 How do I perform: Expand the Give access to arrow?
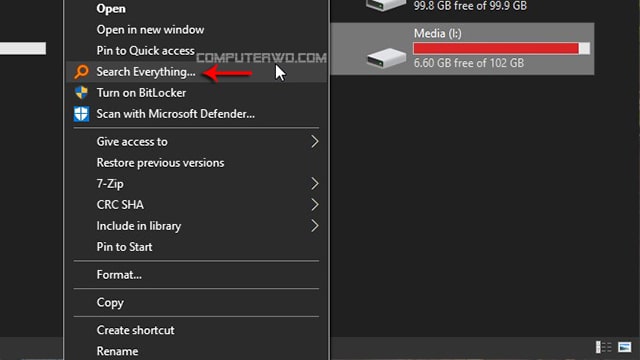point(315,142)
